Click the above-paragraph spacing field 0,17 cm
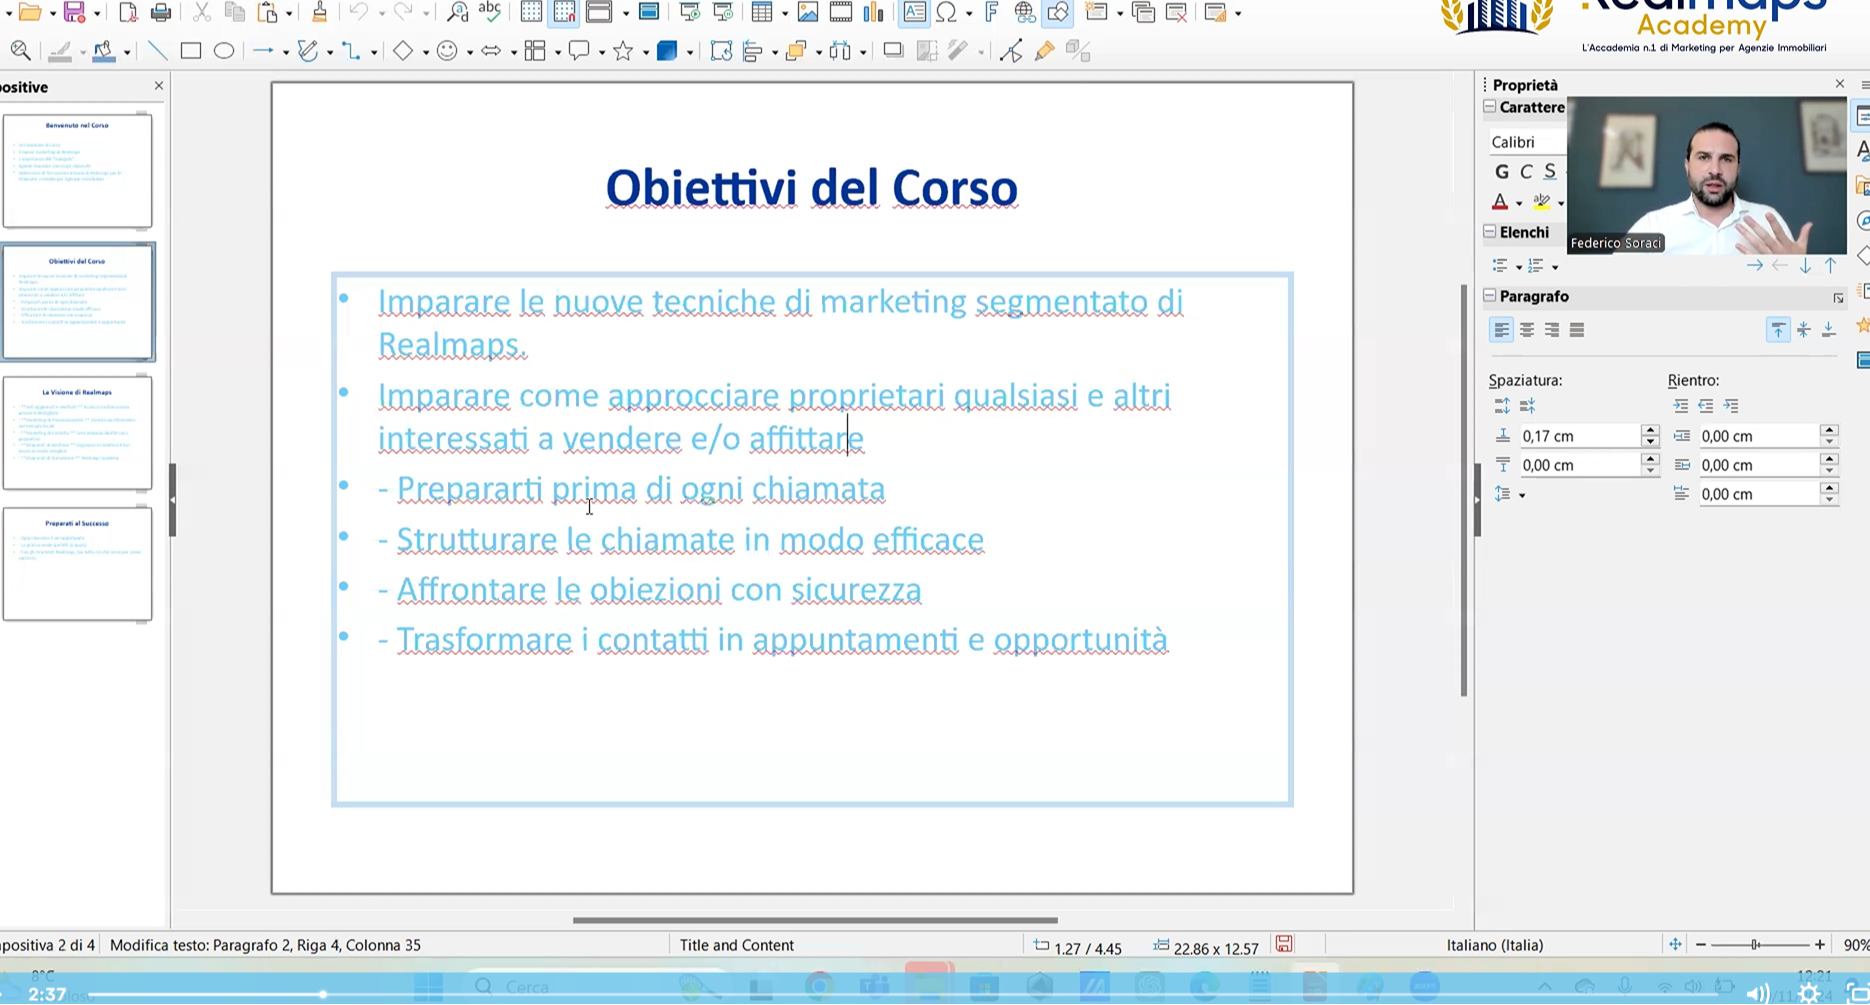The width and height of the screenshot is (1870, 1005). pos(1579,436)
